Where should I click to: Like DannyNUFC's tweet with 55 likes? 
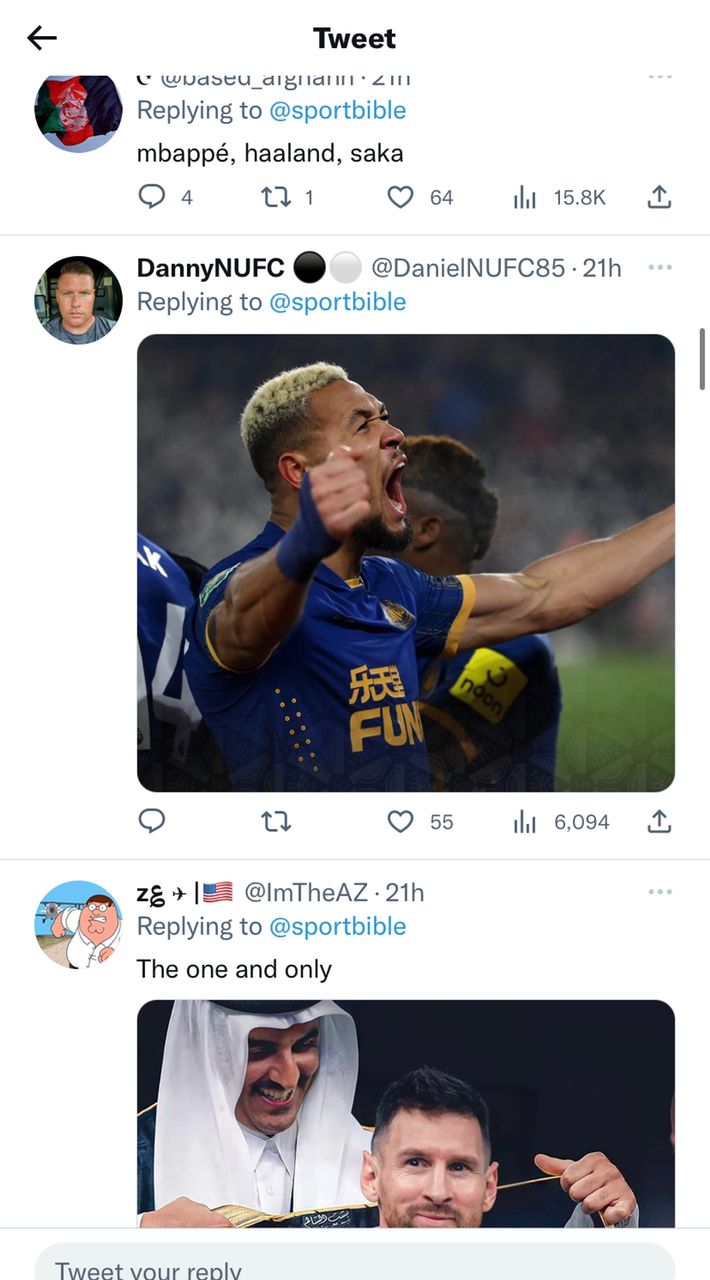pyautogui.click(x=400, y=821)
